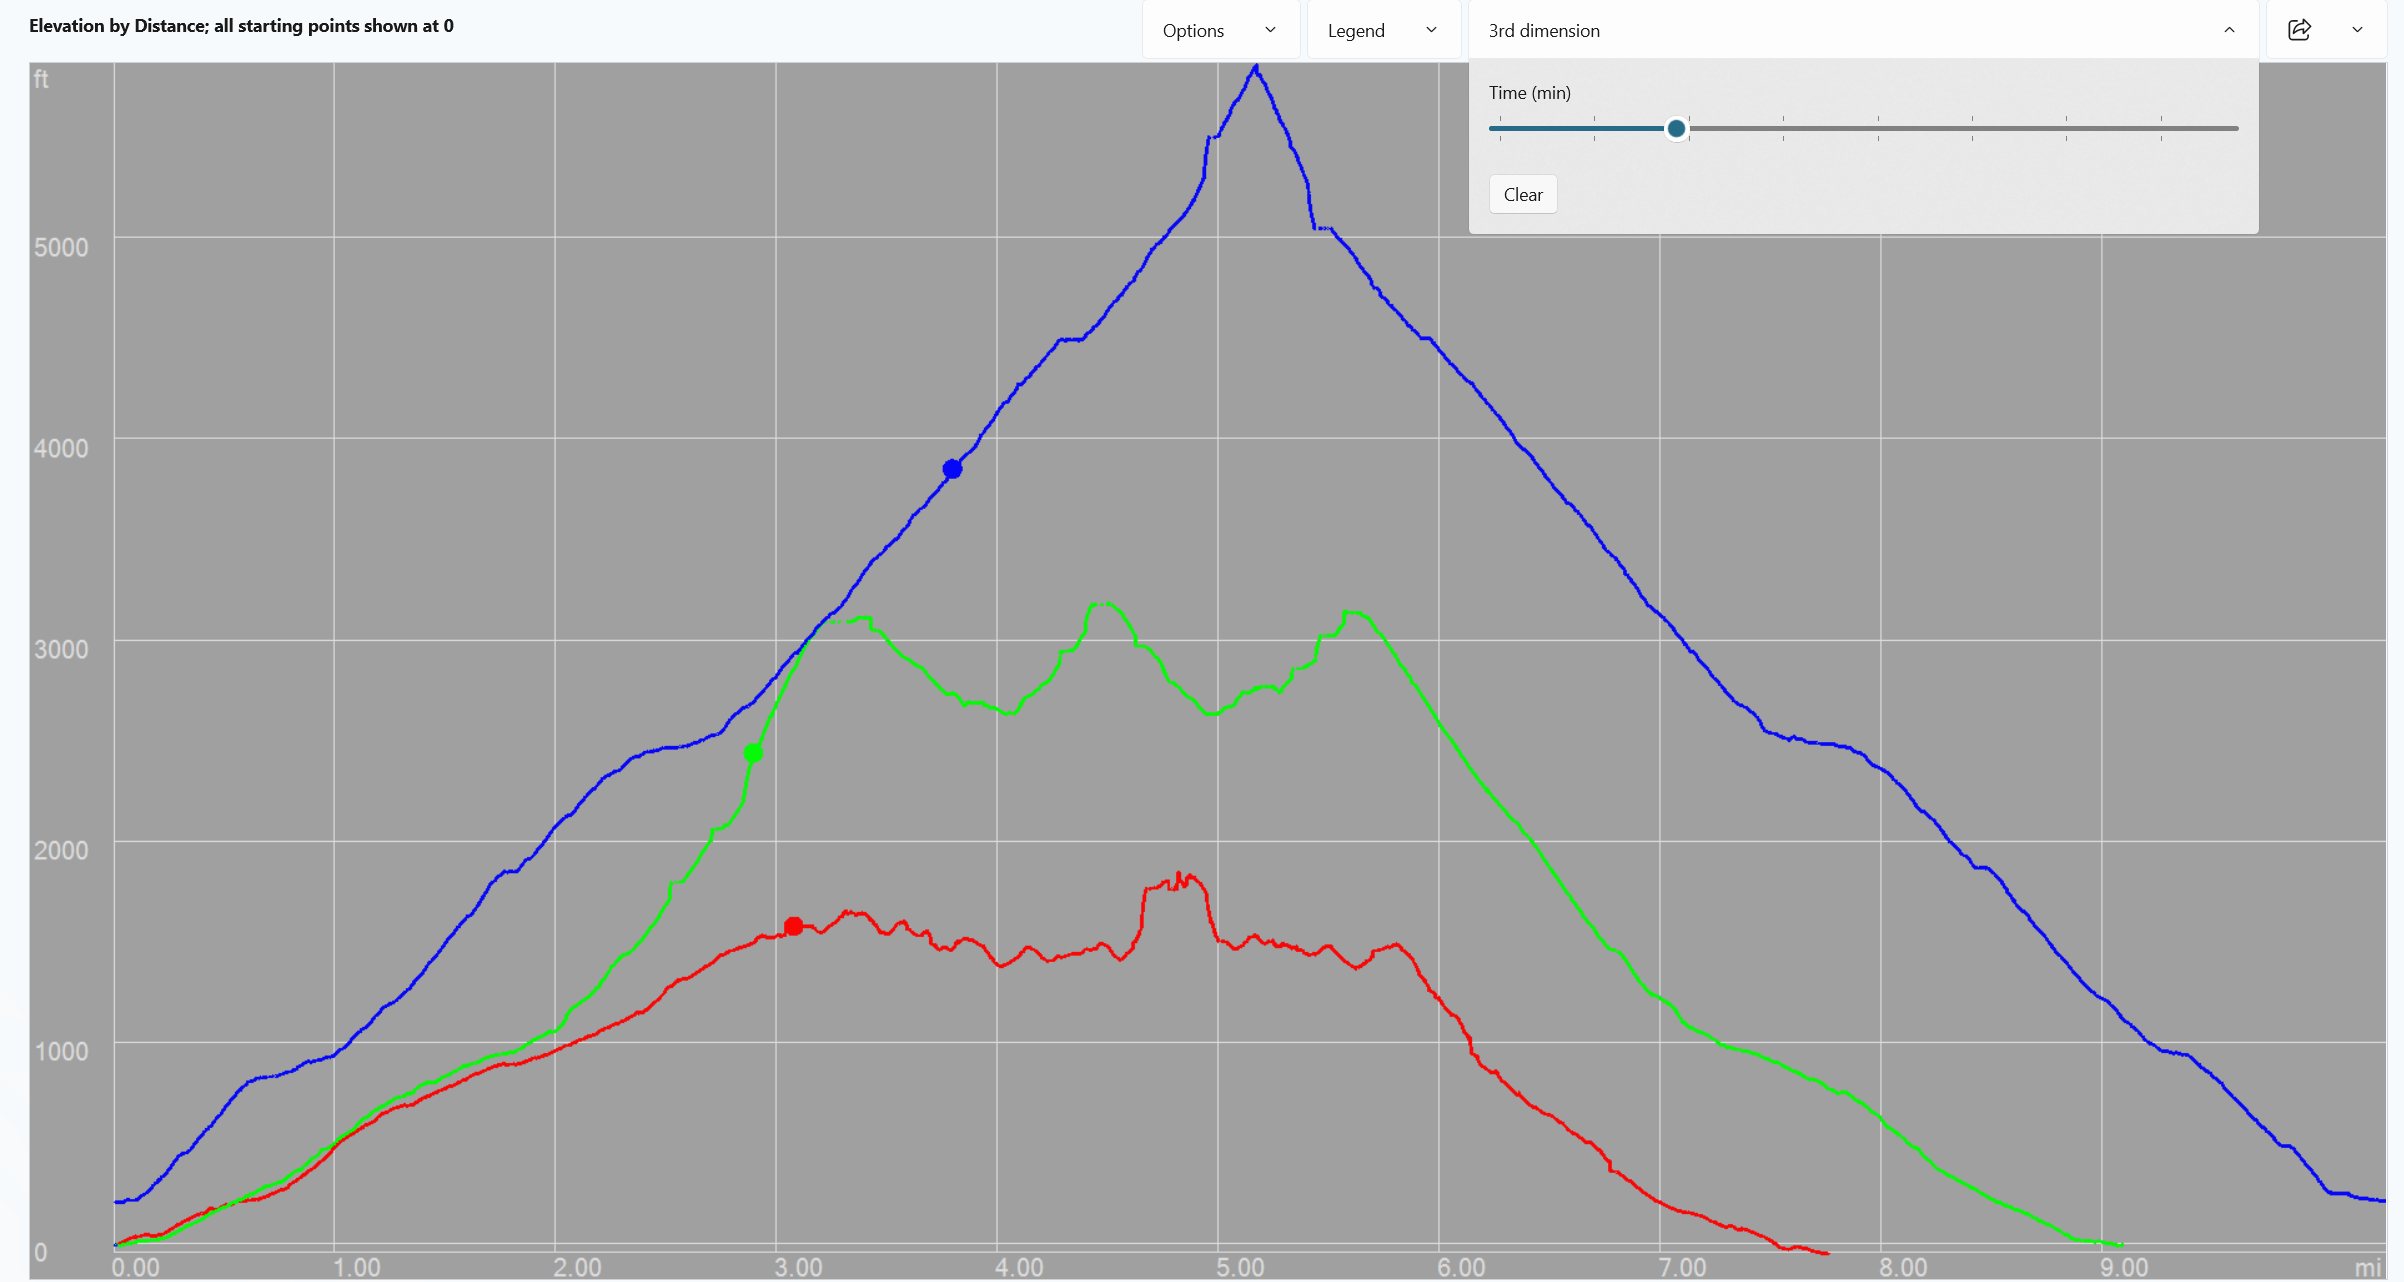Click the red line's highest peak
The image size is (2404, 1282).
(1180, 875)
